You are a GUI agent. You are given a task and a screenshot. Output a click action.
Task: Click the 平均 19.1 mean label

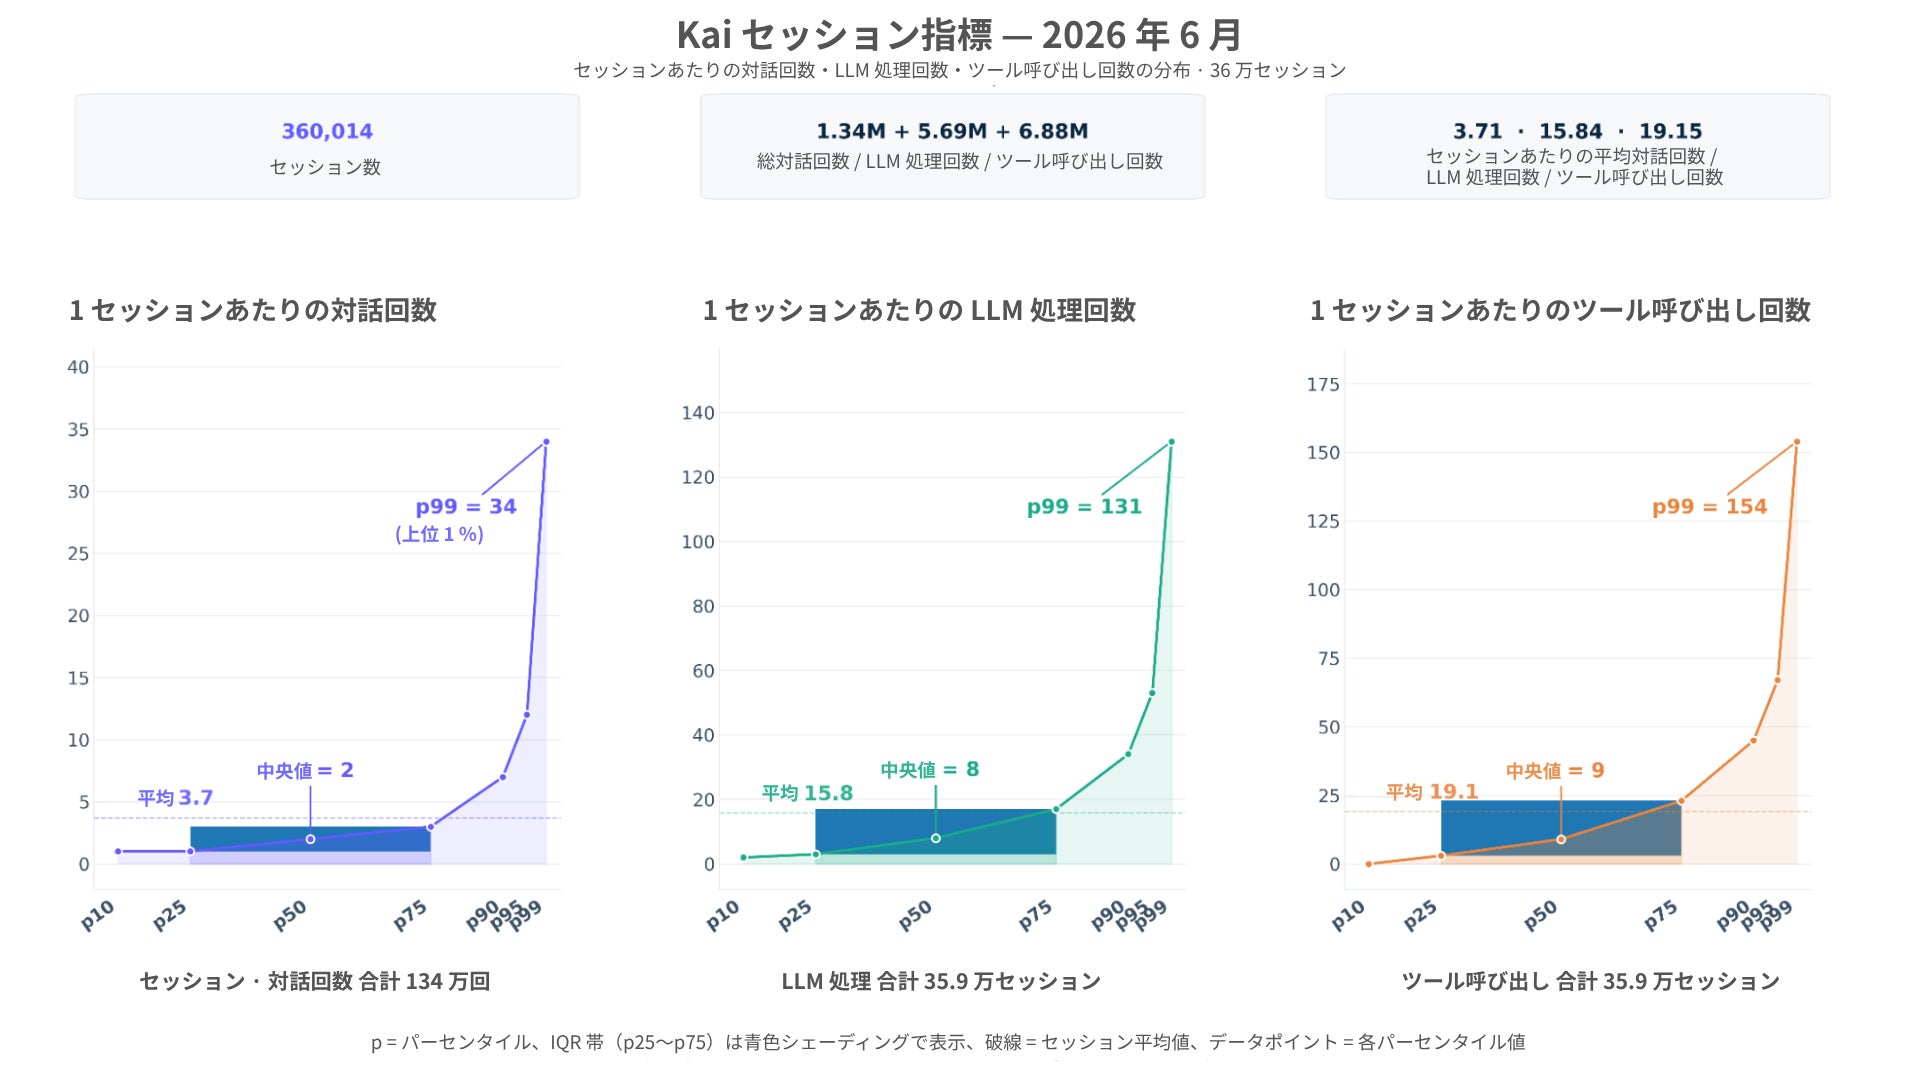[x=1432, y=792]
